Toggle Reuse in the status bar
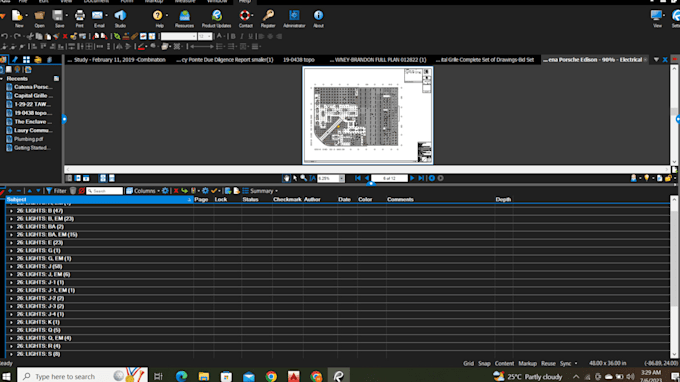This screenshot has width=680, height=382. pyautogui.click(x=548, y=363)
